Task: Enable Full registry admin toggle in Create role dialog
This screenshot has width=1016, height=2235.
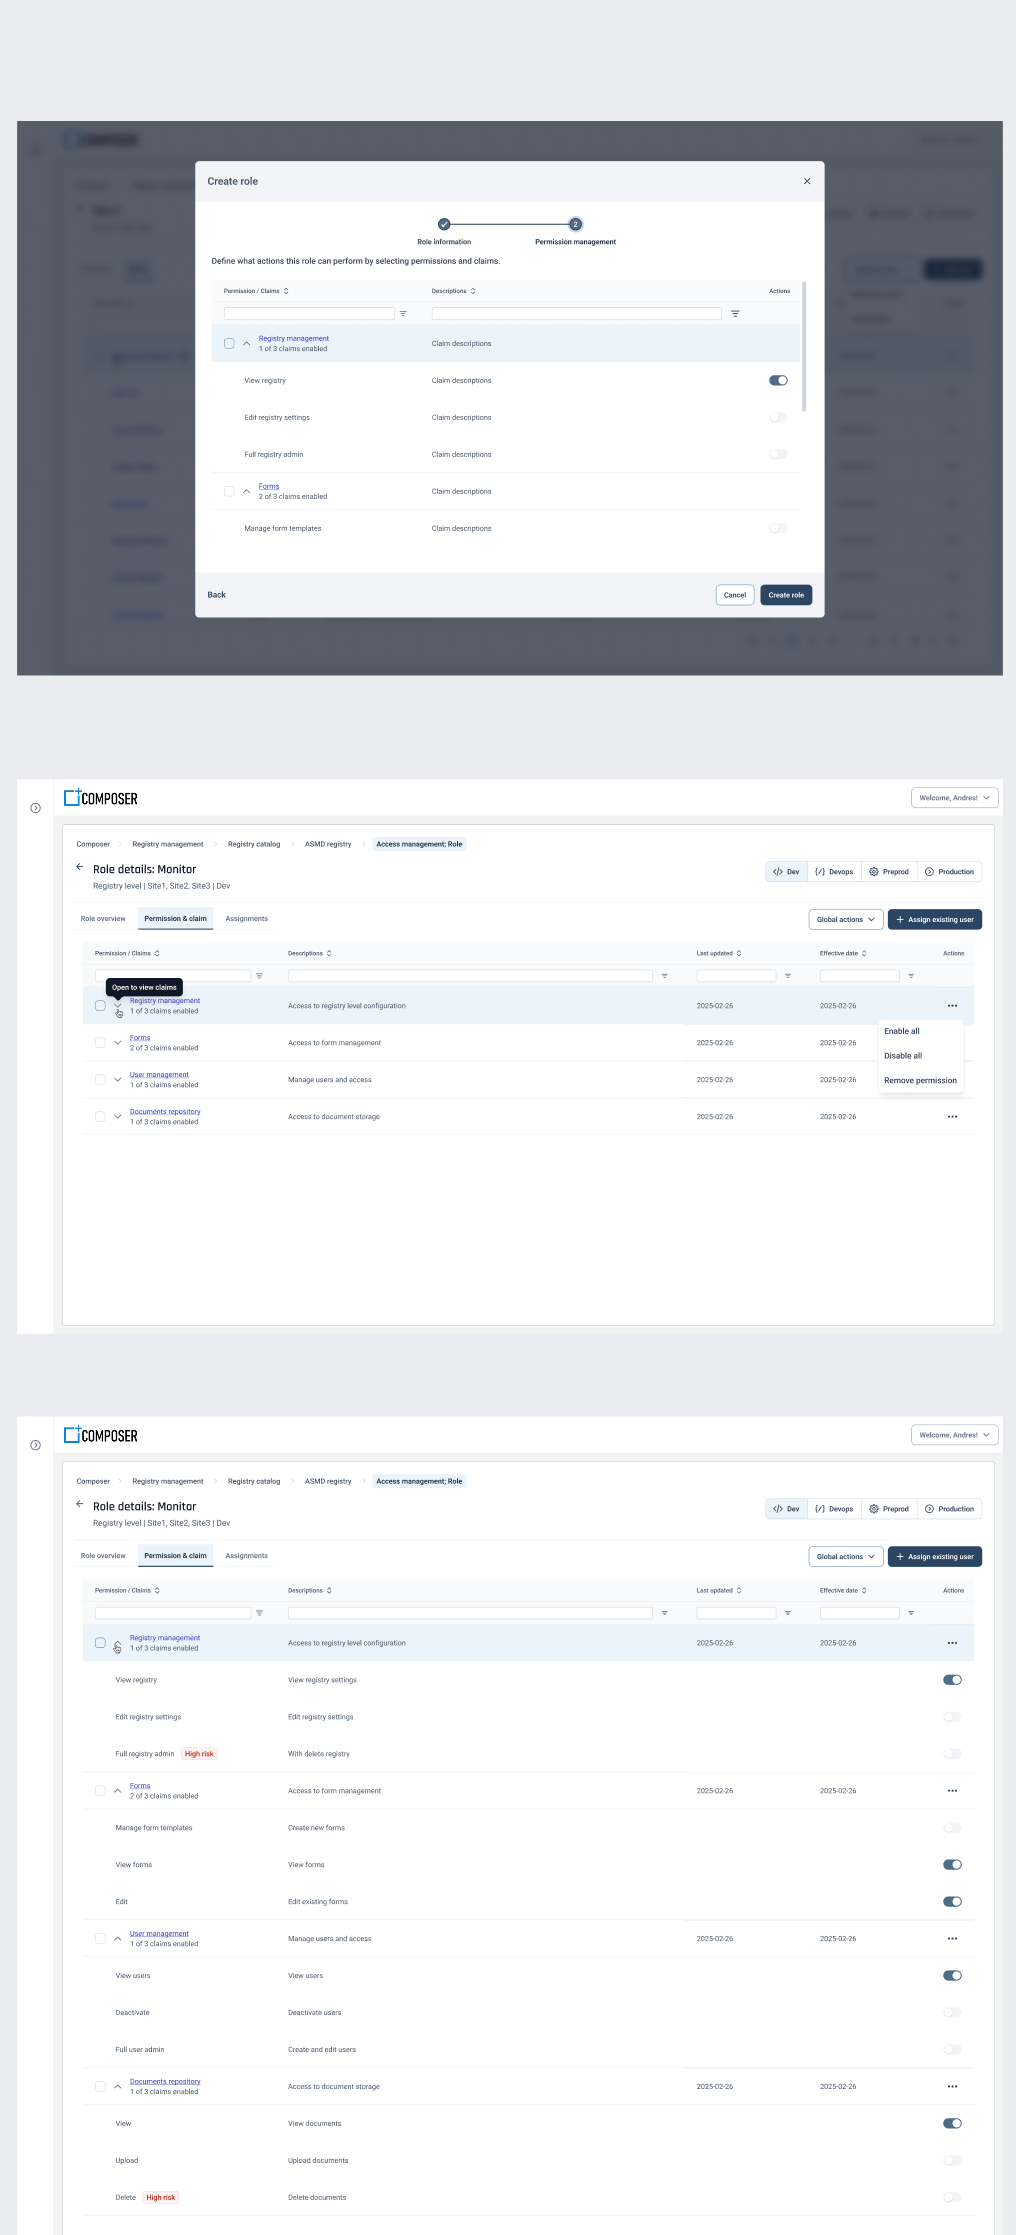Action: [778, 454]
